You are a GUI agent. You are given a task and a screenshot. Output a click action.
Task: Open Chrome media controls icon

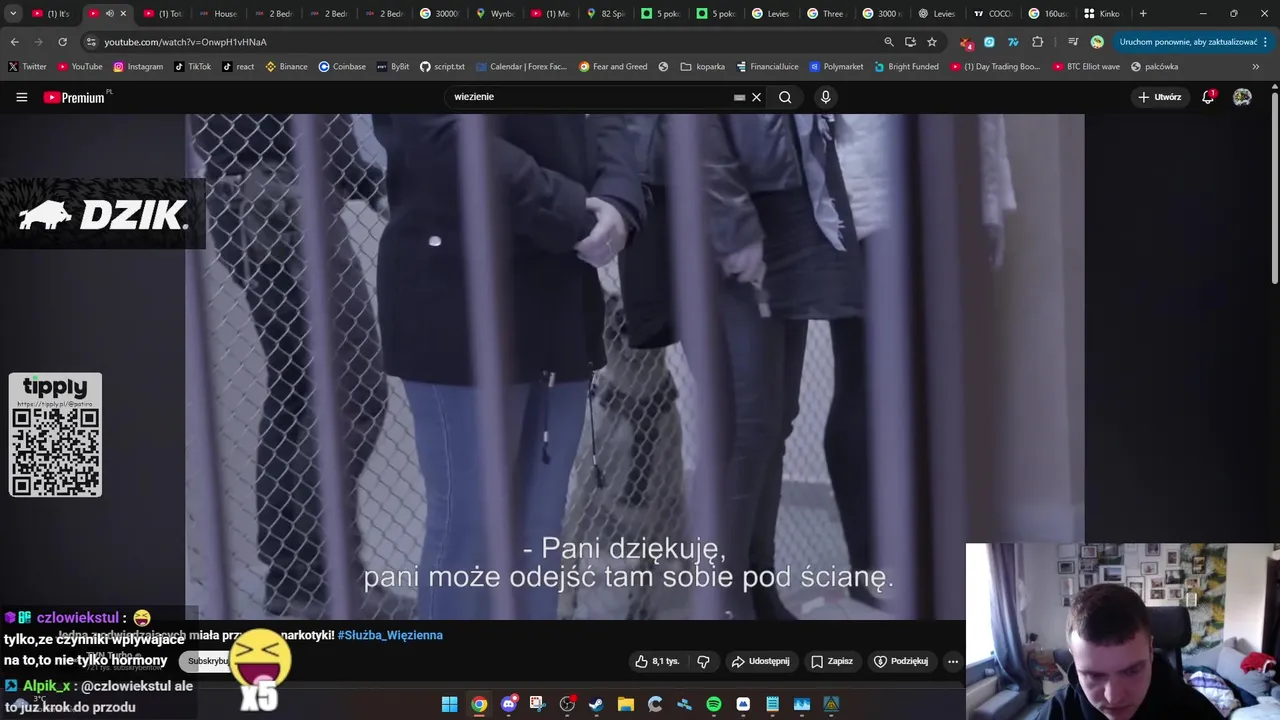click(x=1073, y=42)
